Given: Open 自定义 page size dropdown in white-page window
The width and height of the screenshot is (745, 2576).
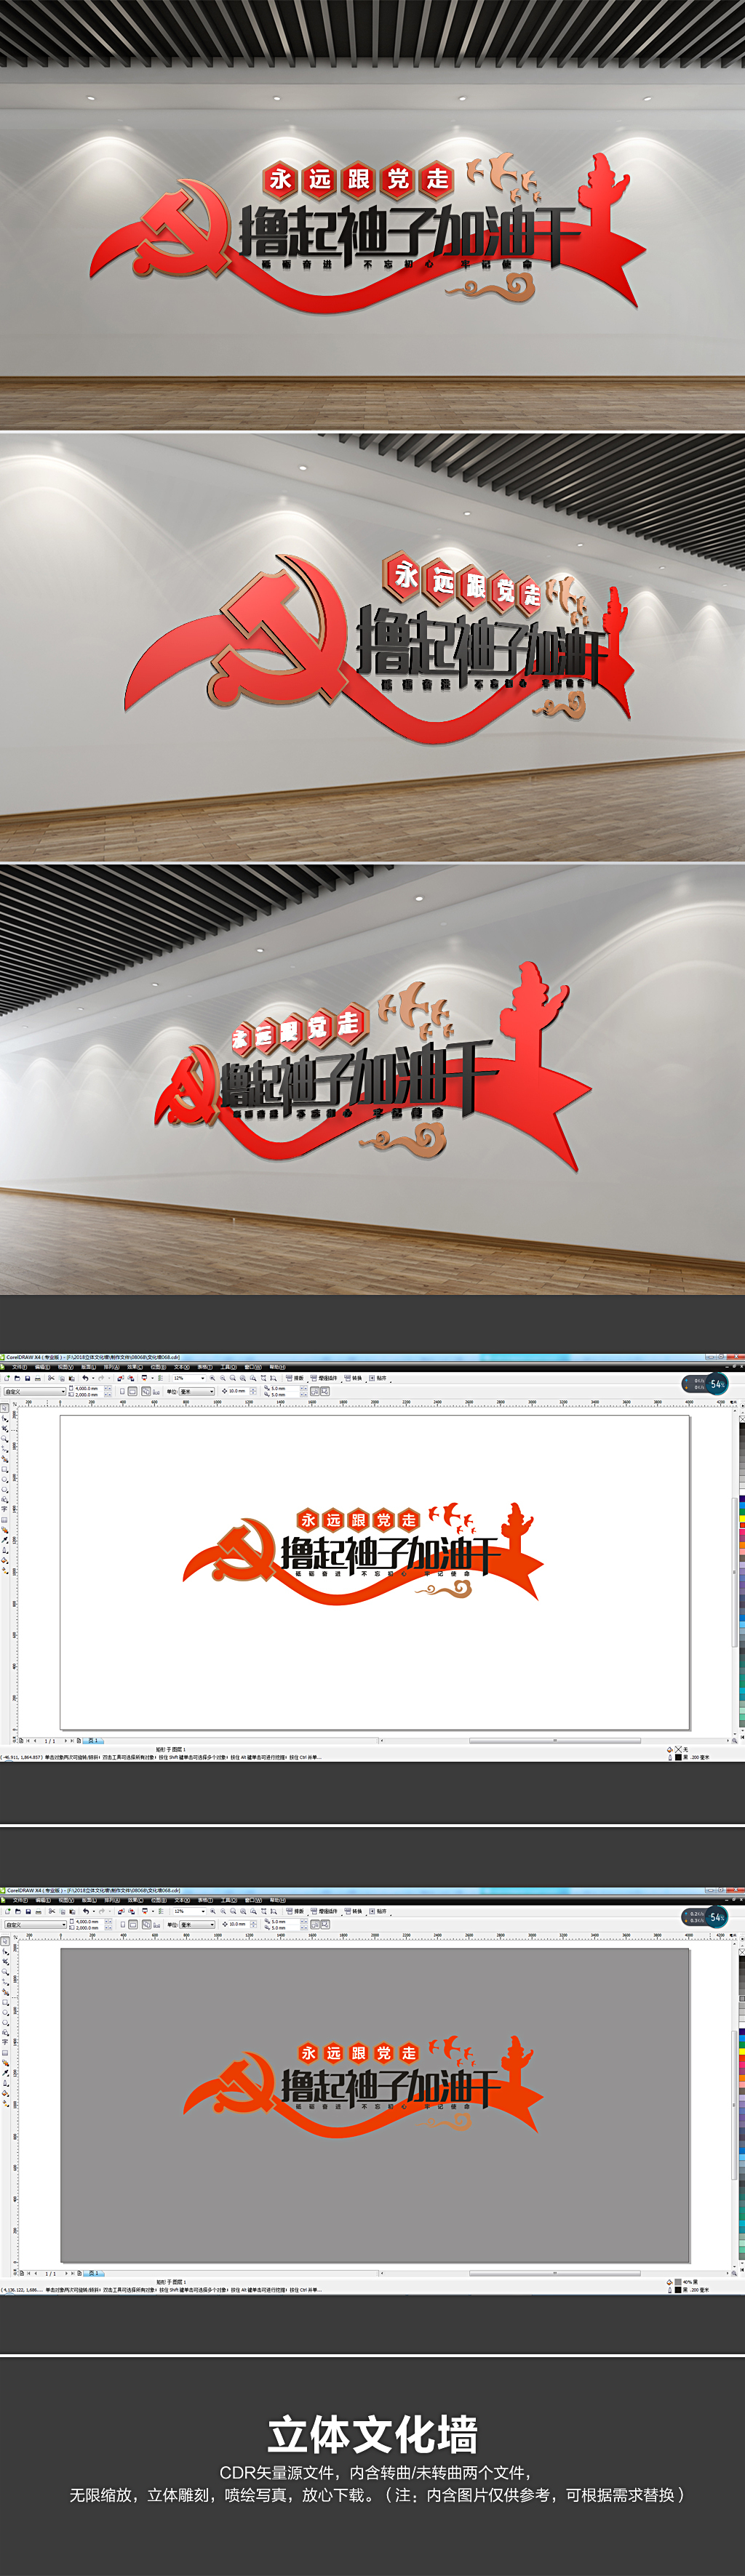Looking at the screenshot, I should click(34, 1392).
